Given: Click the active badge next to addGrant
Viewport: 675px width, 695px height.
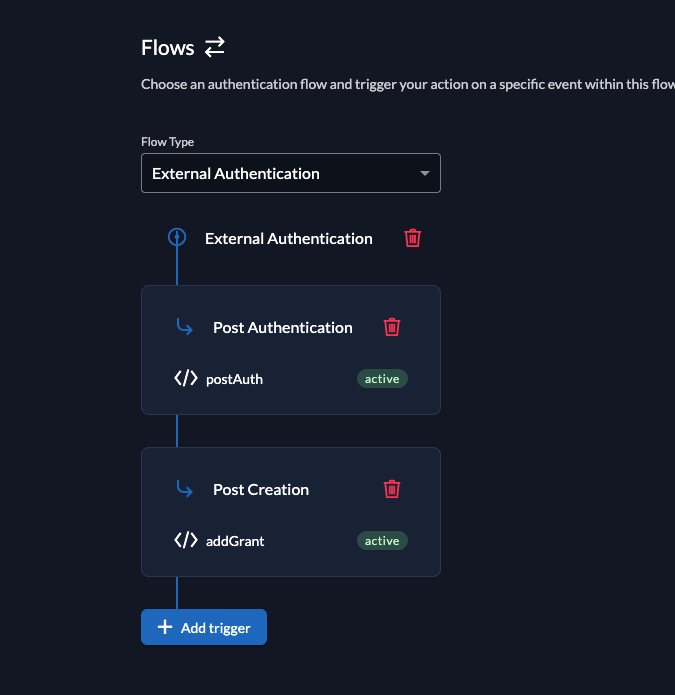Looking at the screenshot, I should coord(382,541).
